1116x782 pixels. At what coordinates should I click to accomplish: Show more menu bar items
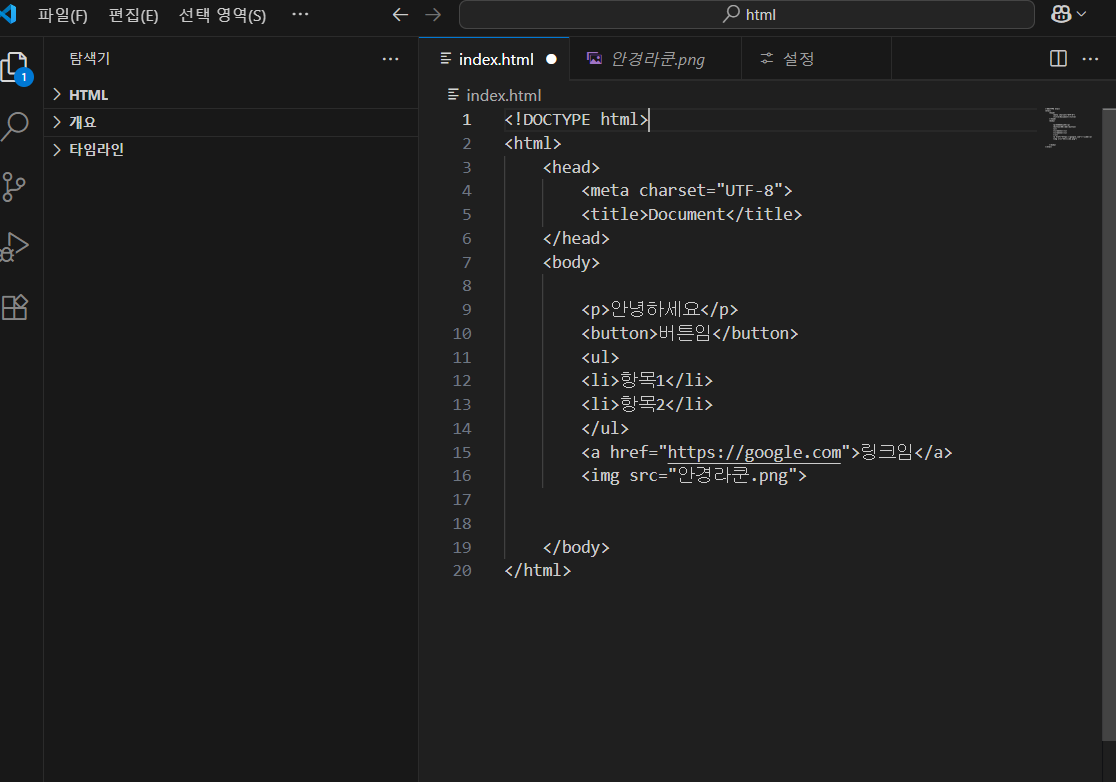(x=300, y=14)
